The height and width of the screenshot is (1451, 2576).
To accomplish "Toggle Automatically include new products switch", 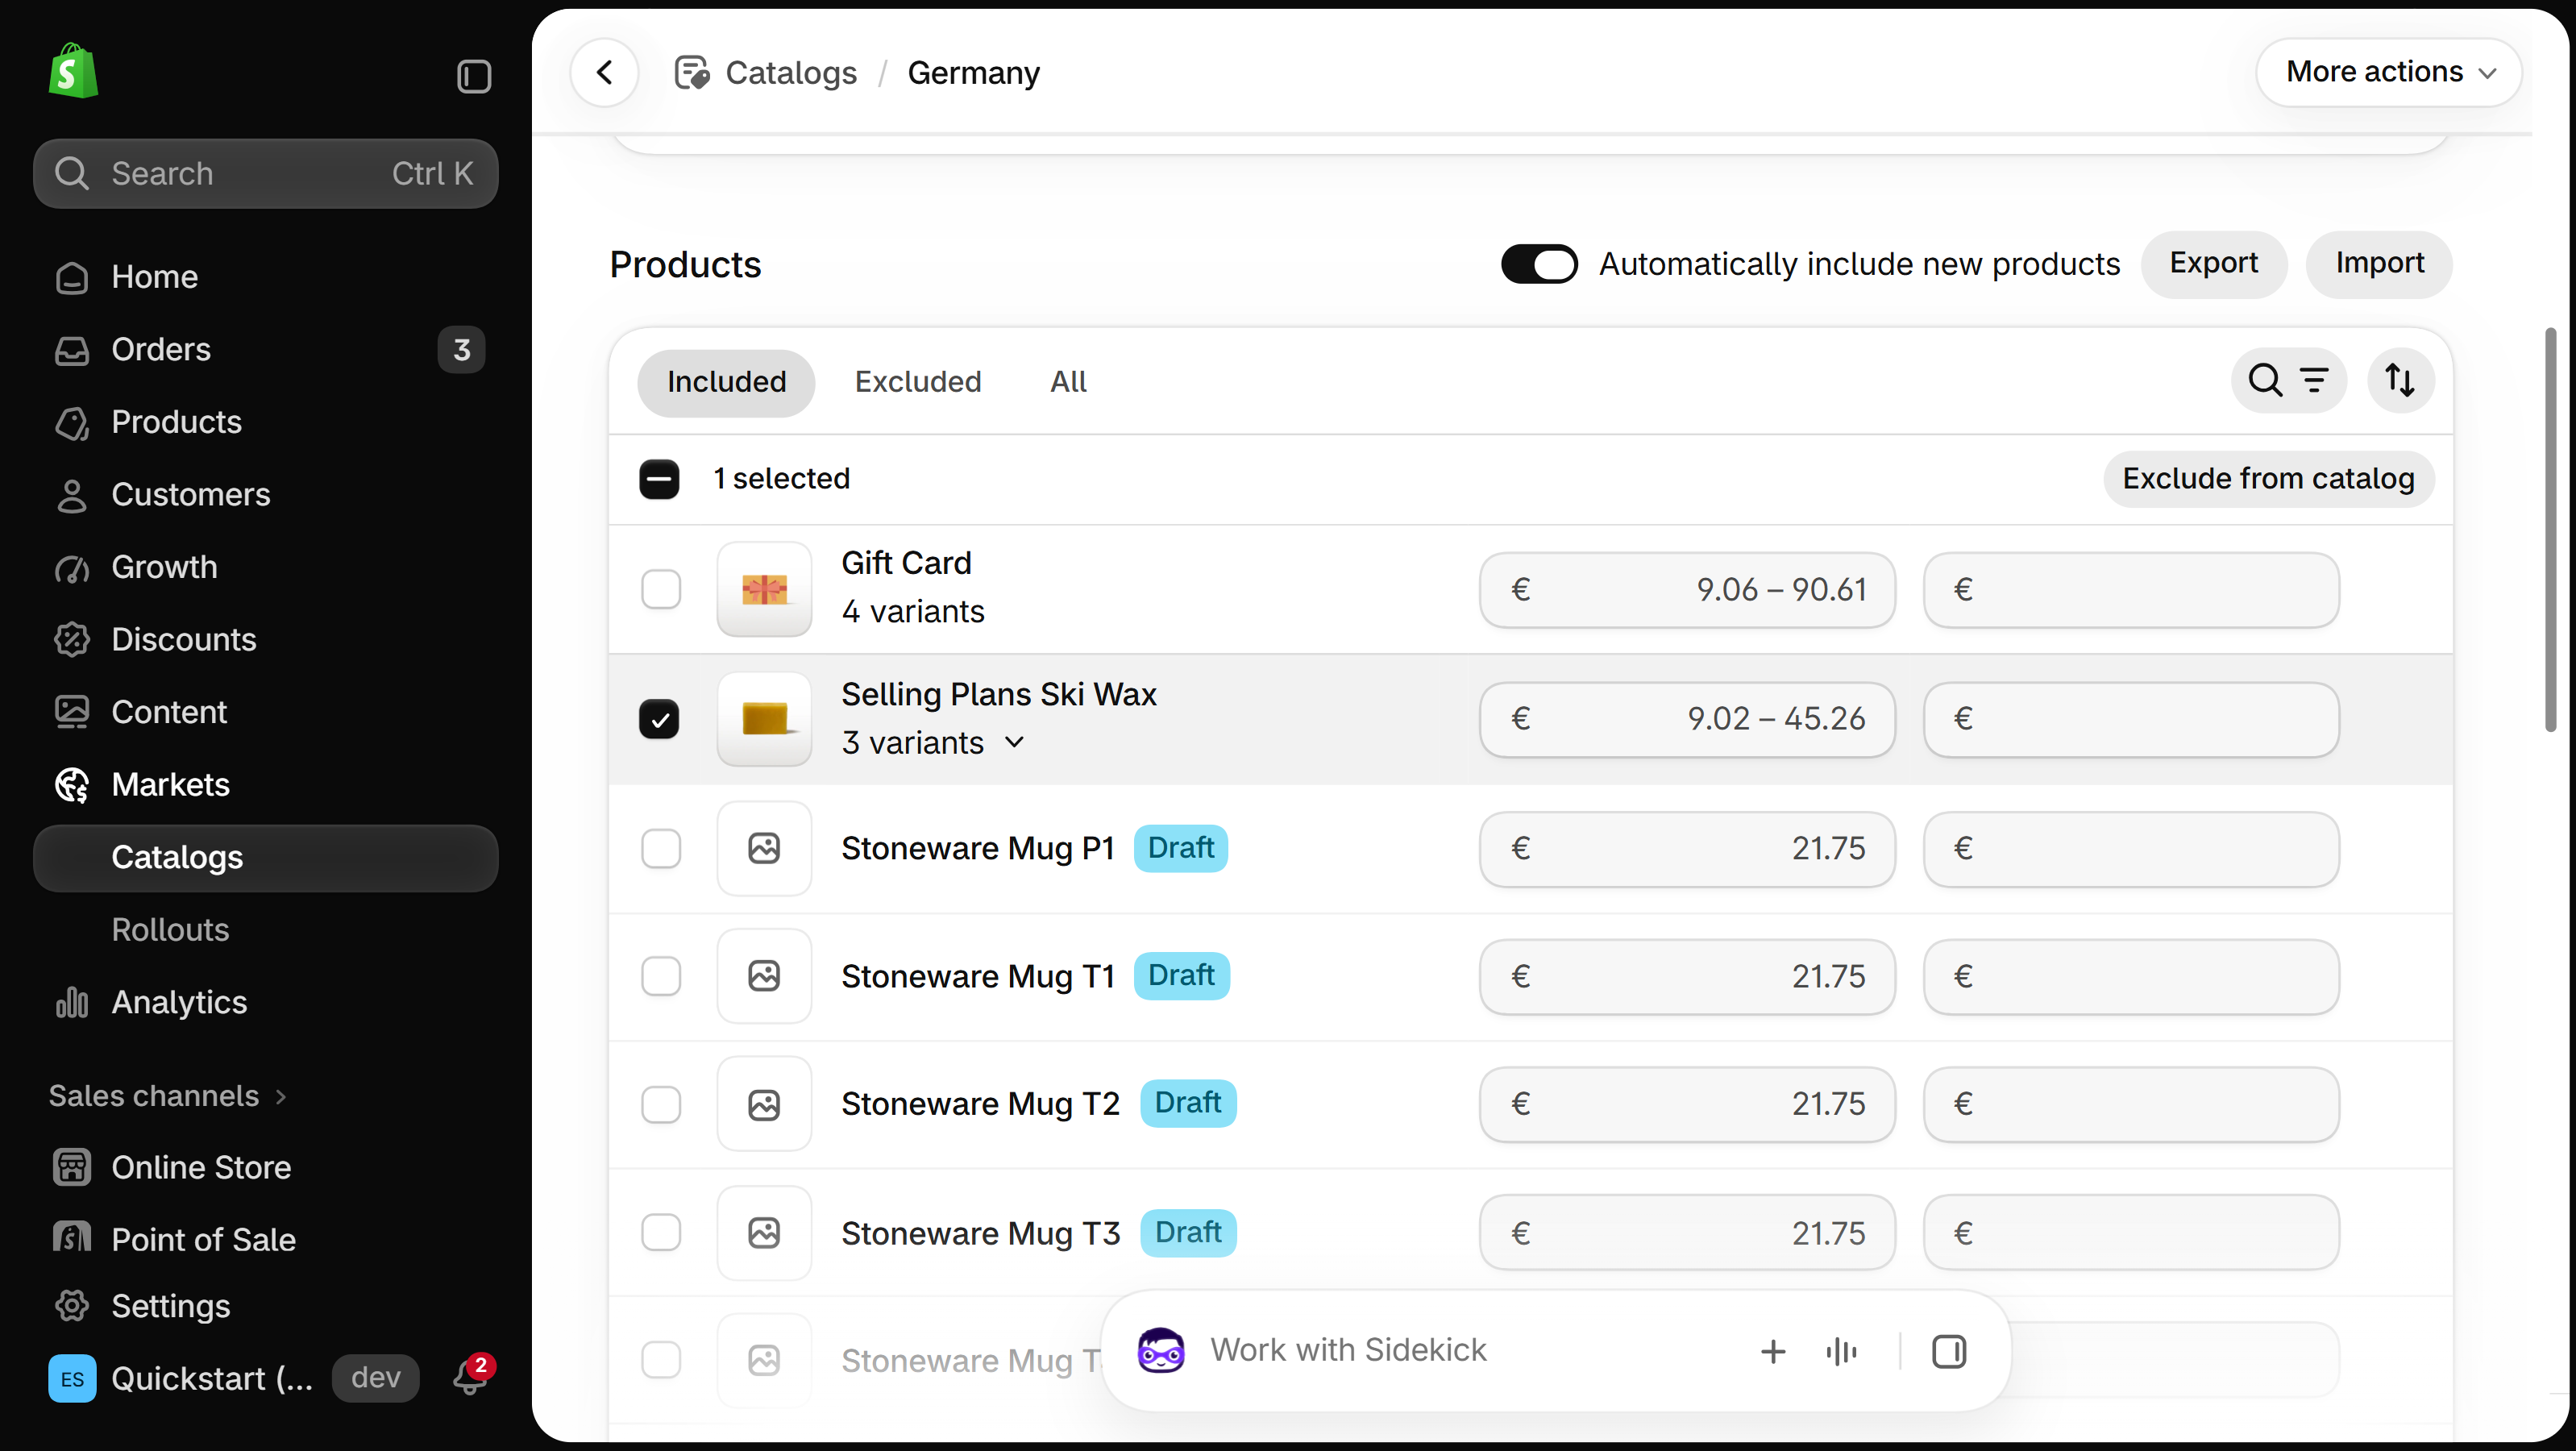I will 1539,264.
